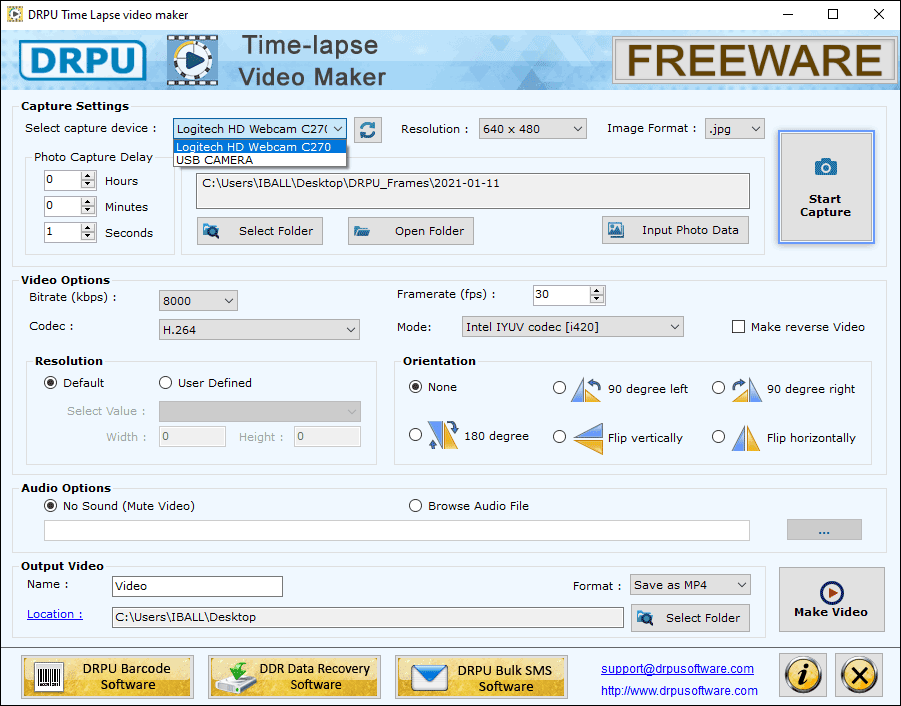
Task: Click the 90 degree left rotation icon
Action: pyautogui.click(x=586, y=389)
